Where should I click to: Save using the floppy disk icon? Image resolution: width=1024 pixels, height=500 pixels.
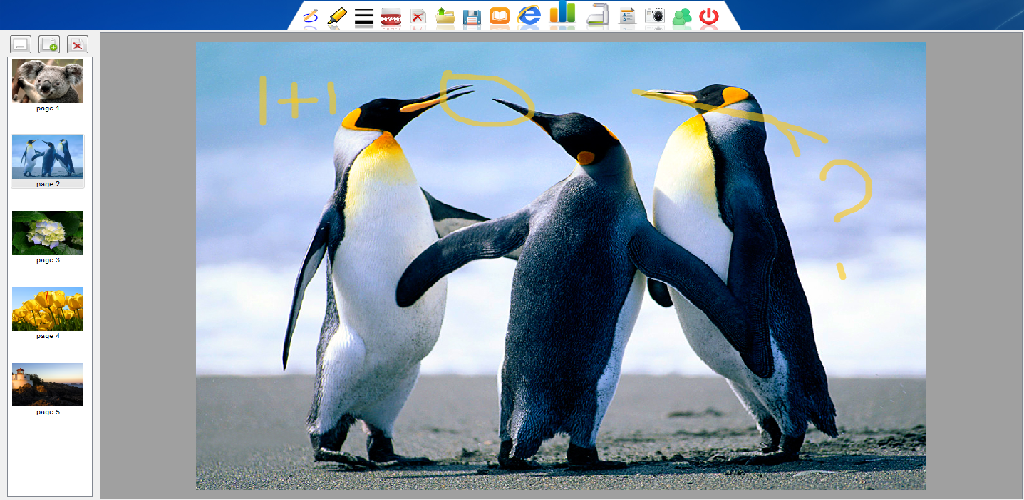472,16
